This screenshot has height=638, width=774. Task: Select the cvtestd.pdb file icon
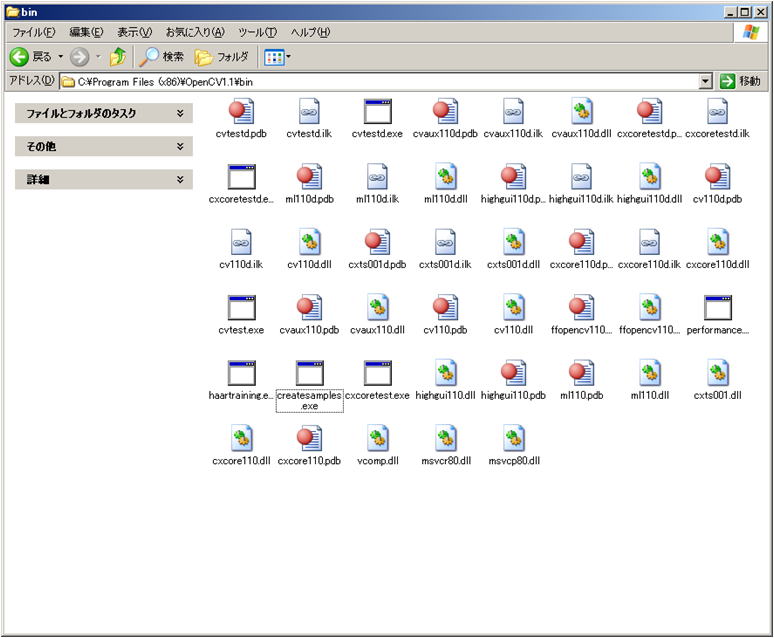point(241,112)
